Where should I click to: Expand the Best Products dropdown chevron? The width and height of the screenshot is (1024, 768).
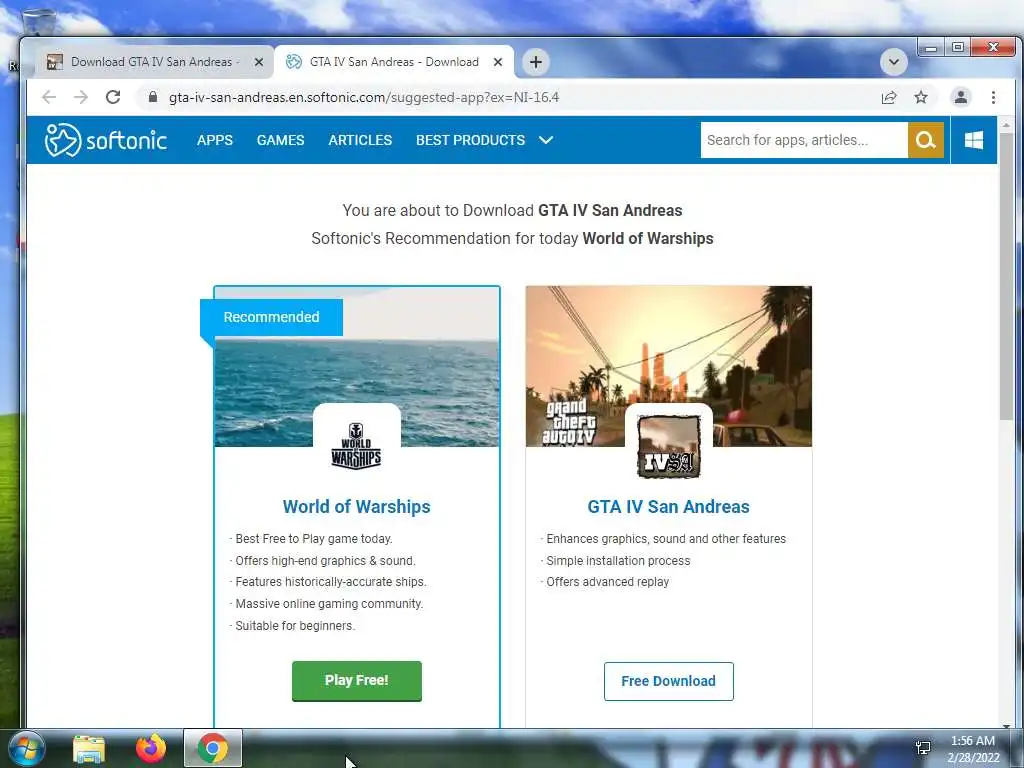(x=545, y=140)
